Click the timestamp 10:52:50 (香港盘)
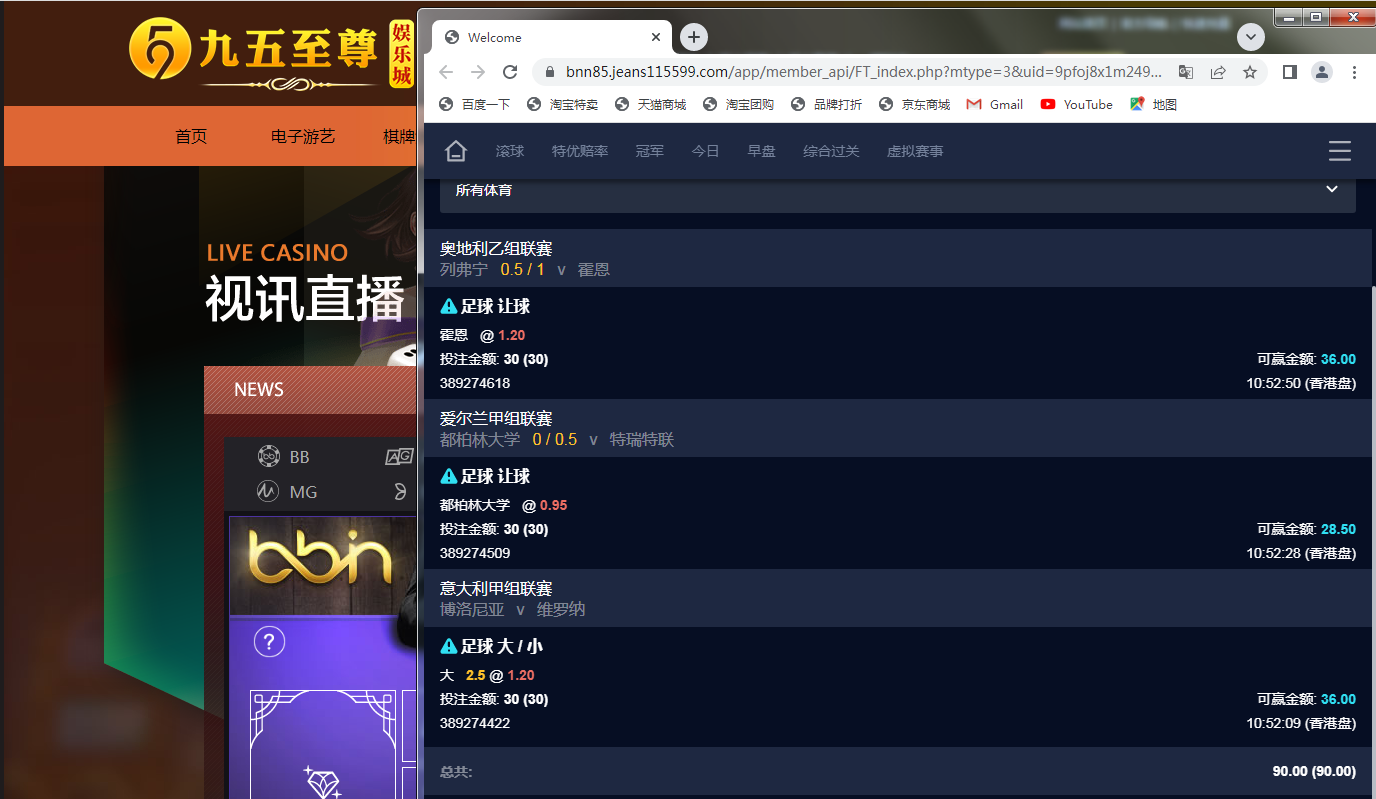 point(1301,383)
